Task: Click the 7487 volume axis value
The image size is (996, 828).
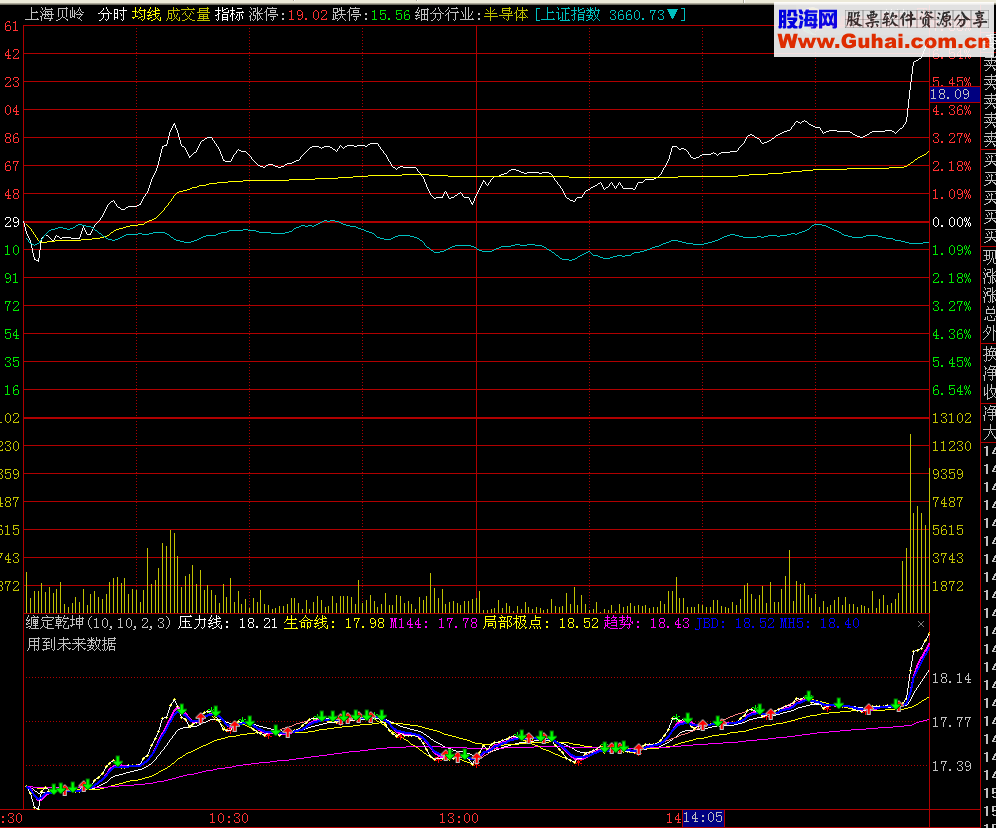Action: [x=948, y=502]
